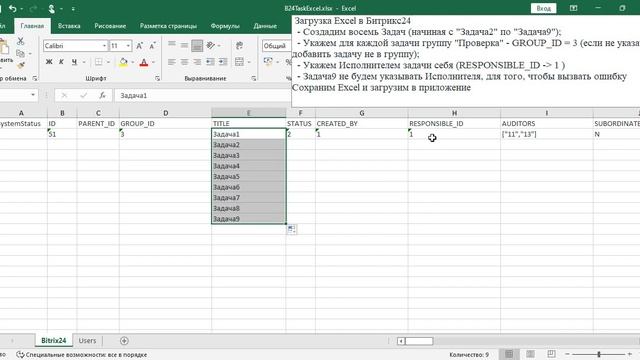Cut selection with the scissors icon
Image resolution: width=640 pixels, height=360 pixels.
(20, 41)
